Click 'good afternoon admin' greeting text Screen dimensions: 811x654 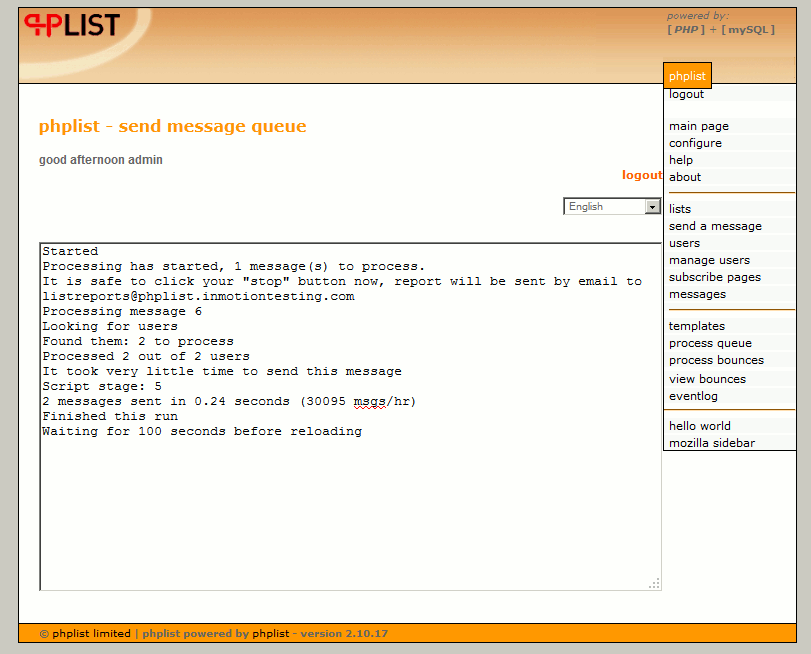101,160
